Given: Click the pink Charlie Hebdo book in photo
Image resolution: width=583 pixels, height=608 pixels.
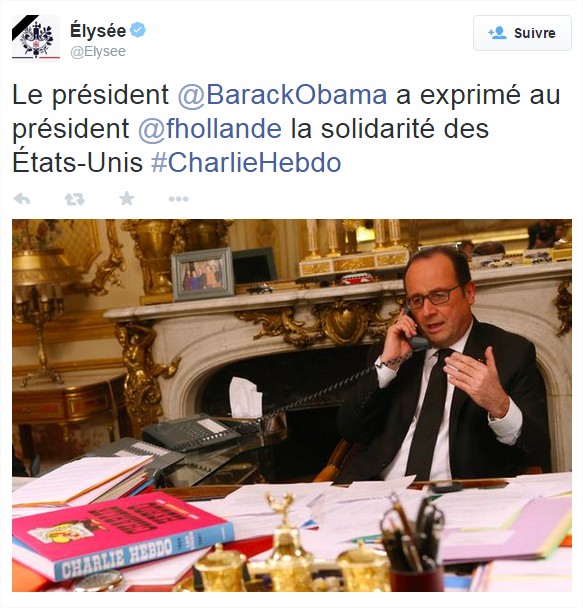Looking at the screenshot, I should [122, 535].
